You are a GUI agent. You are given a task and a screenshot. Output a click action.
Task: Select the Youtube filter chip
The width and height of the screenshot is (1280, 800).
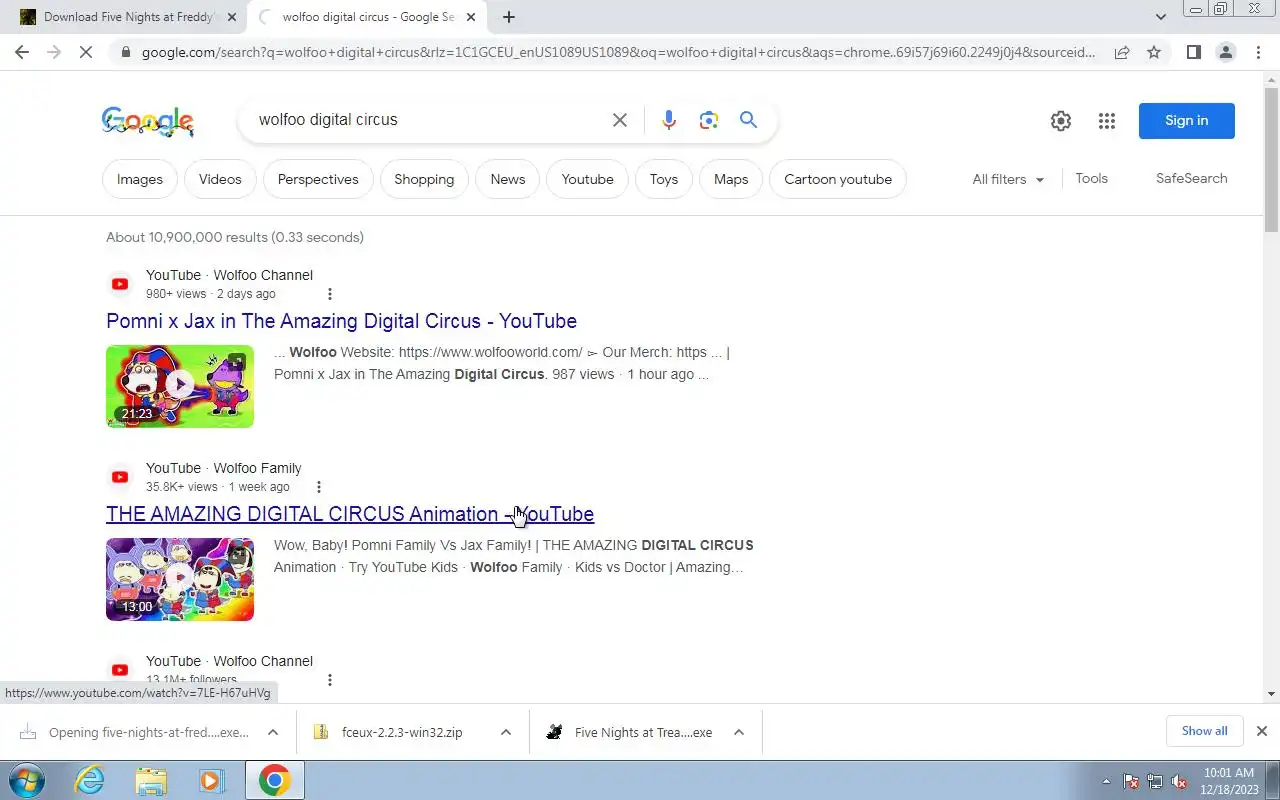[x=587, y=179]
